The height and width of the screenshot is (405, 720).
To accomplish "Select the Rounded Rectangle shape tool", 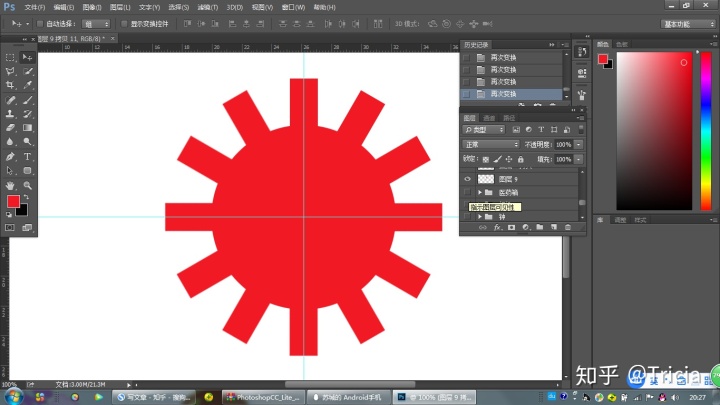I will [28, 171].
